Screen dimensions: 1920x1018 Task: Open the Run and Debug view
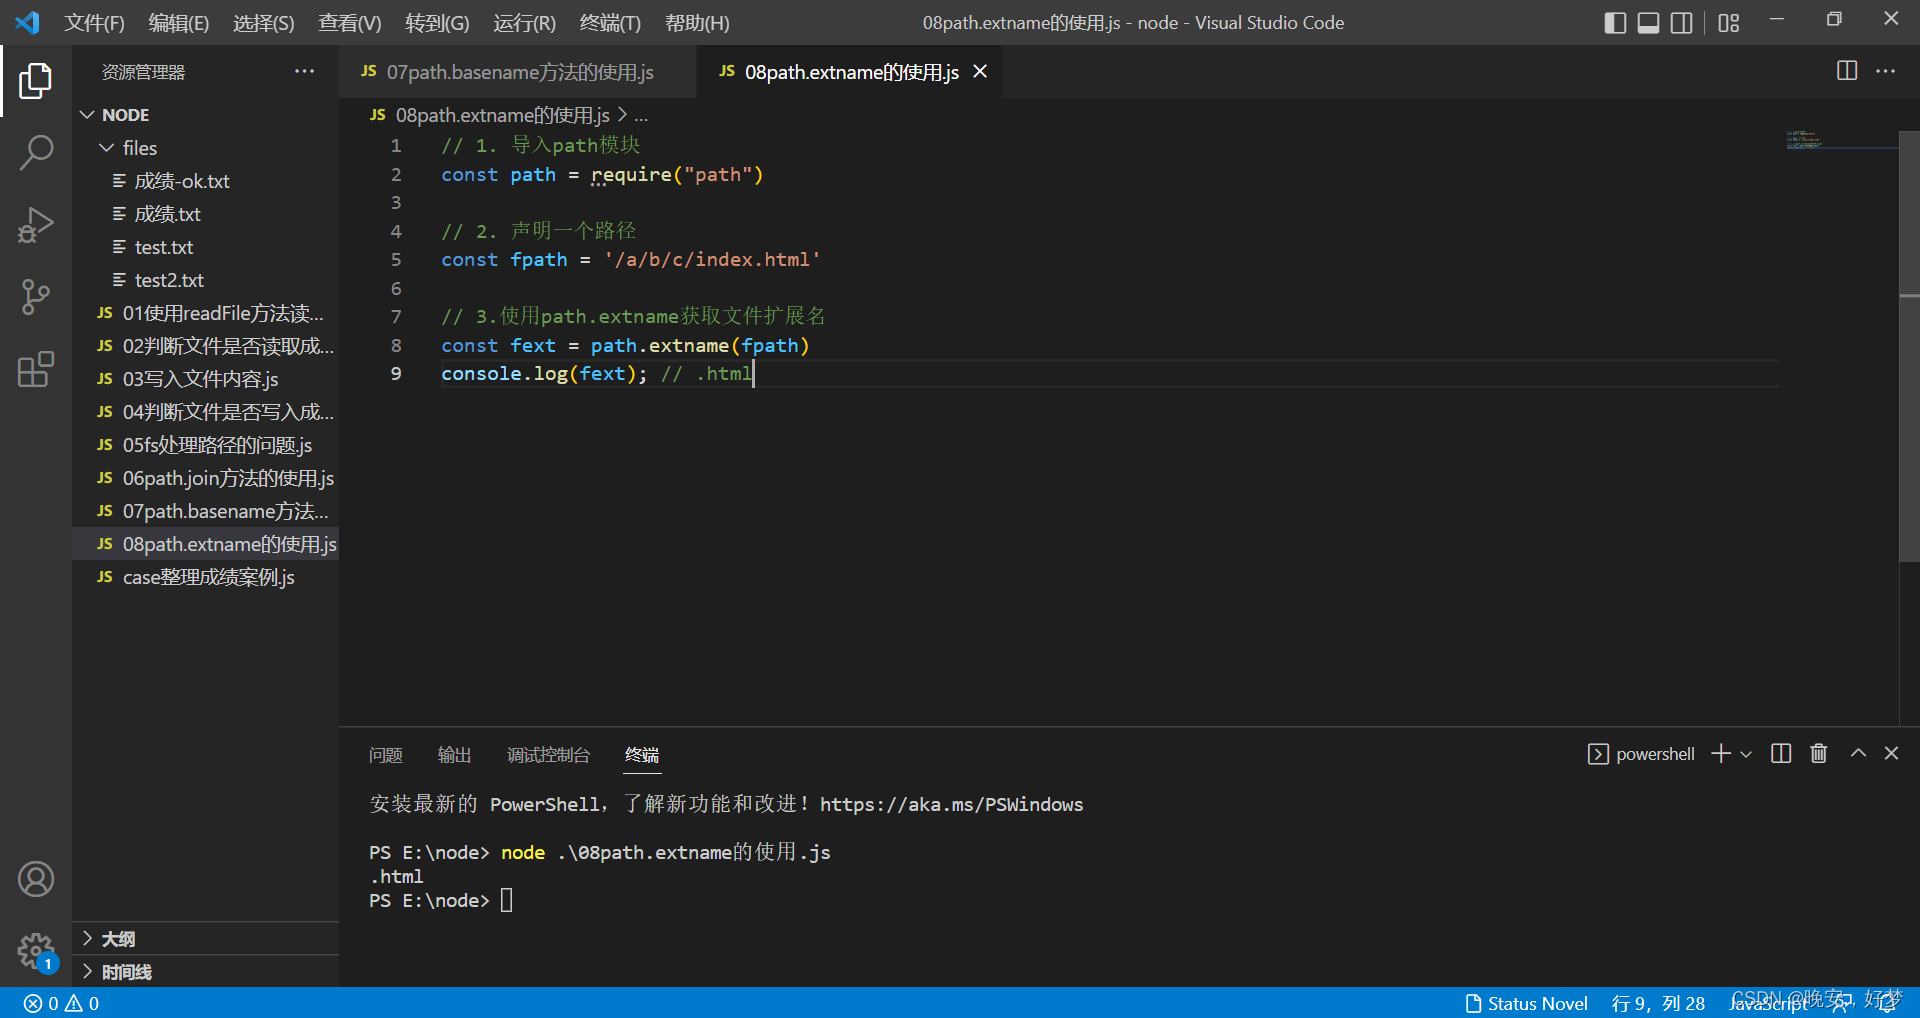click(x=36, y=225)
